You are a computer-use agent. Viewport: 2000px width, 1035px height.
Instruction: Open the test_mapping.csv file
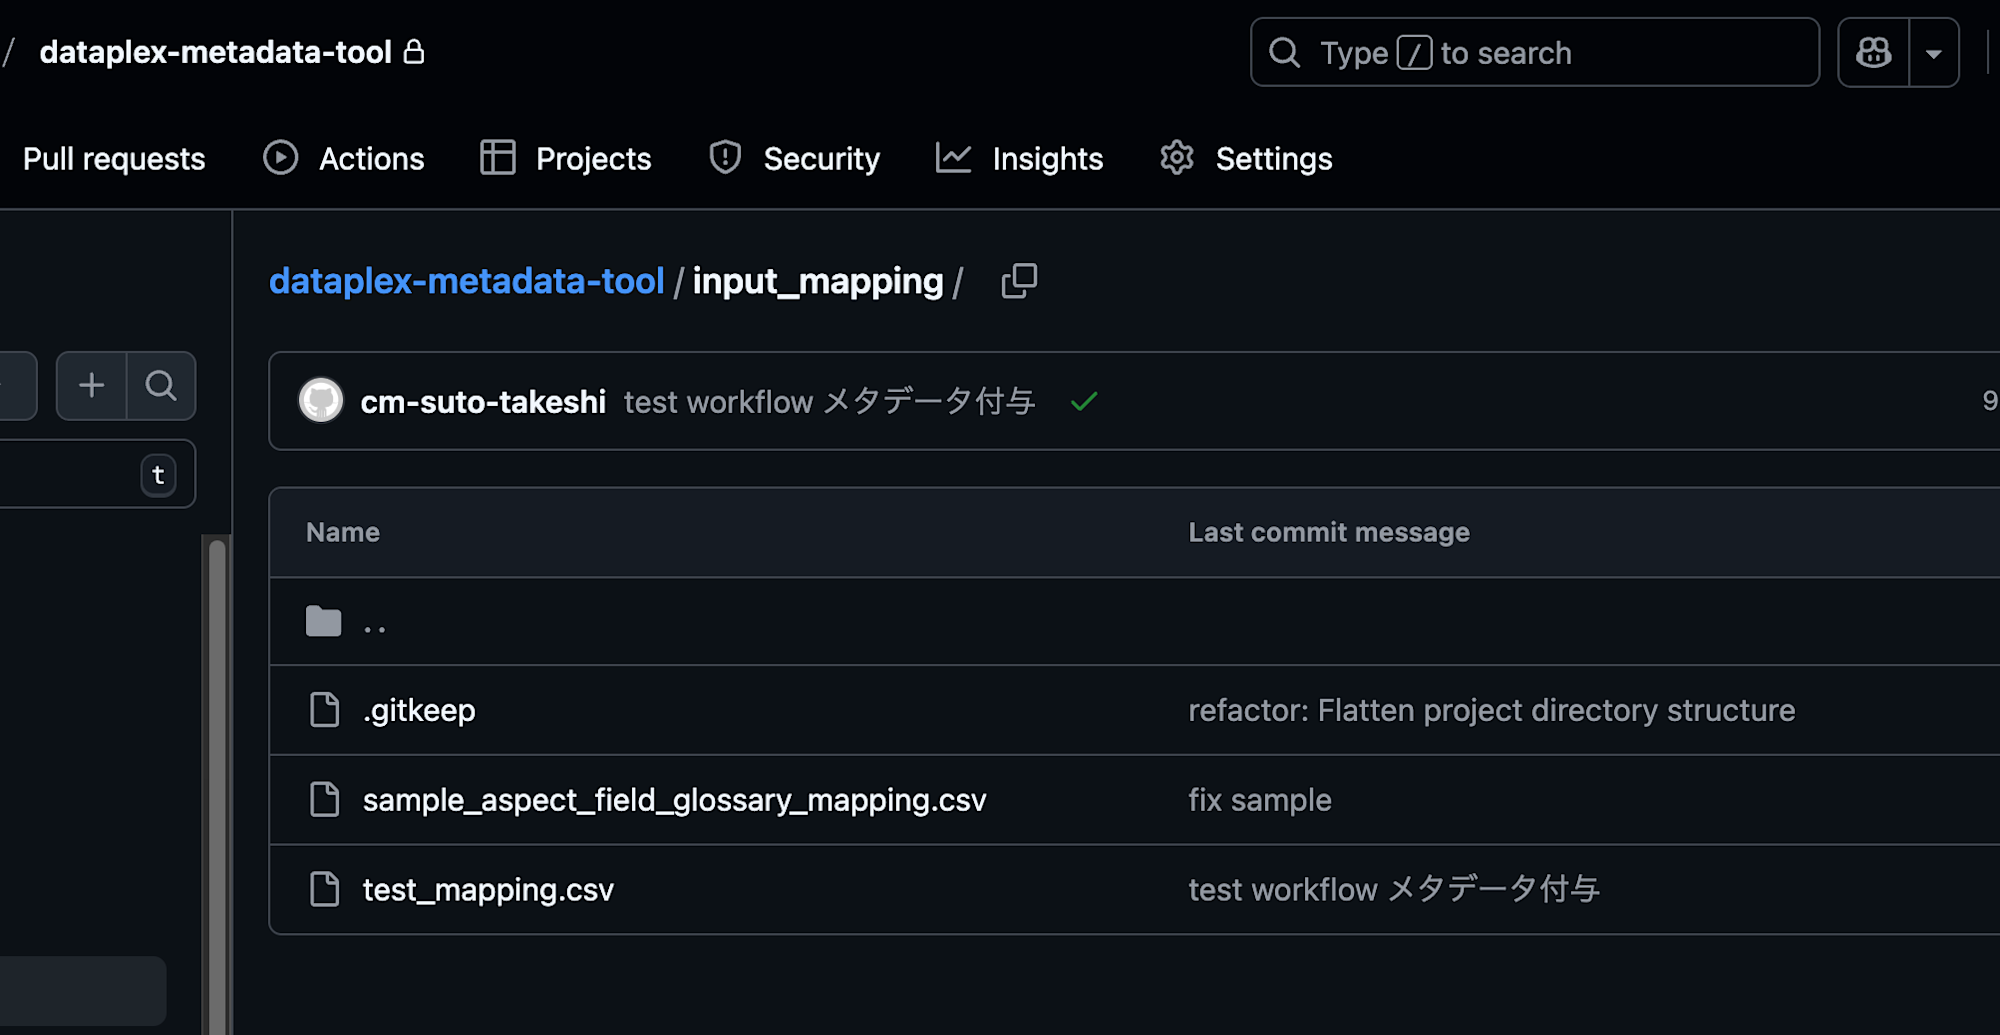(x=488, y=890)
